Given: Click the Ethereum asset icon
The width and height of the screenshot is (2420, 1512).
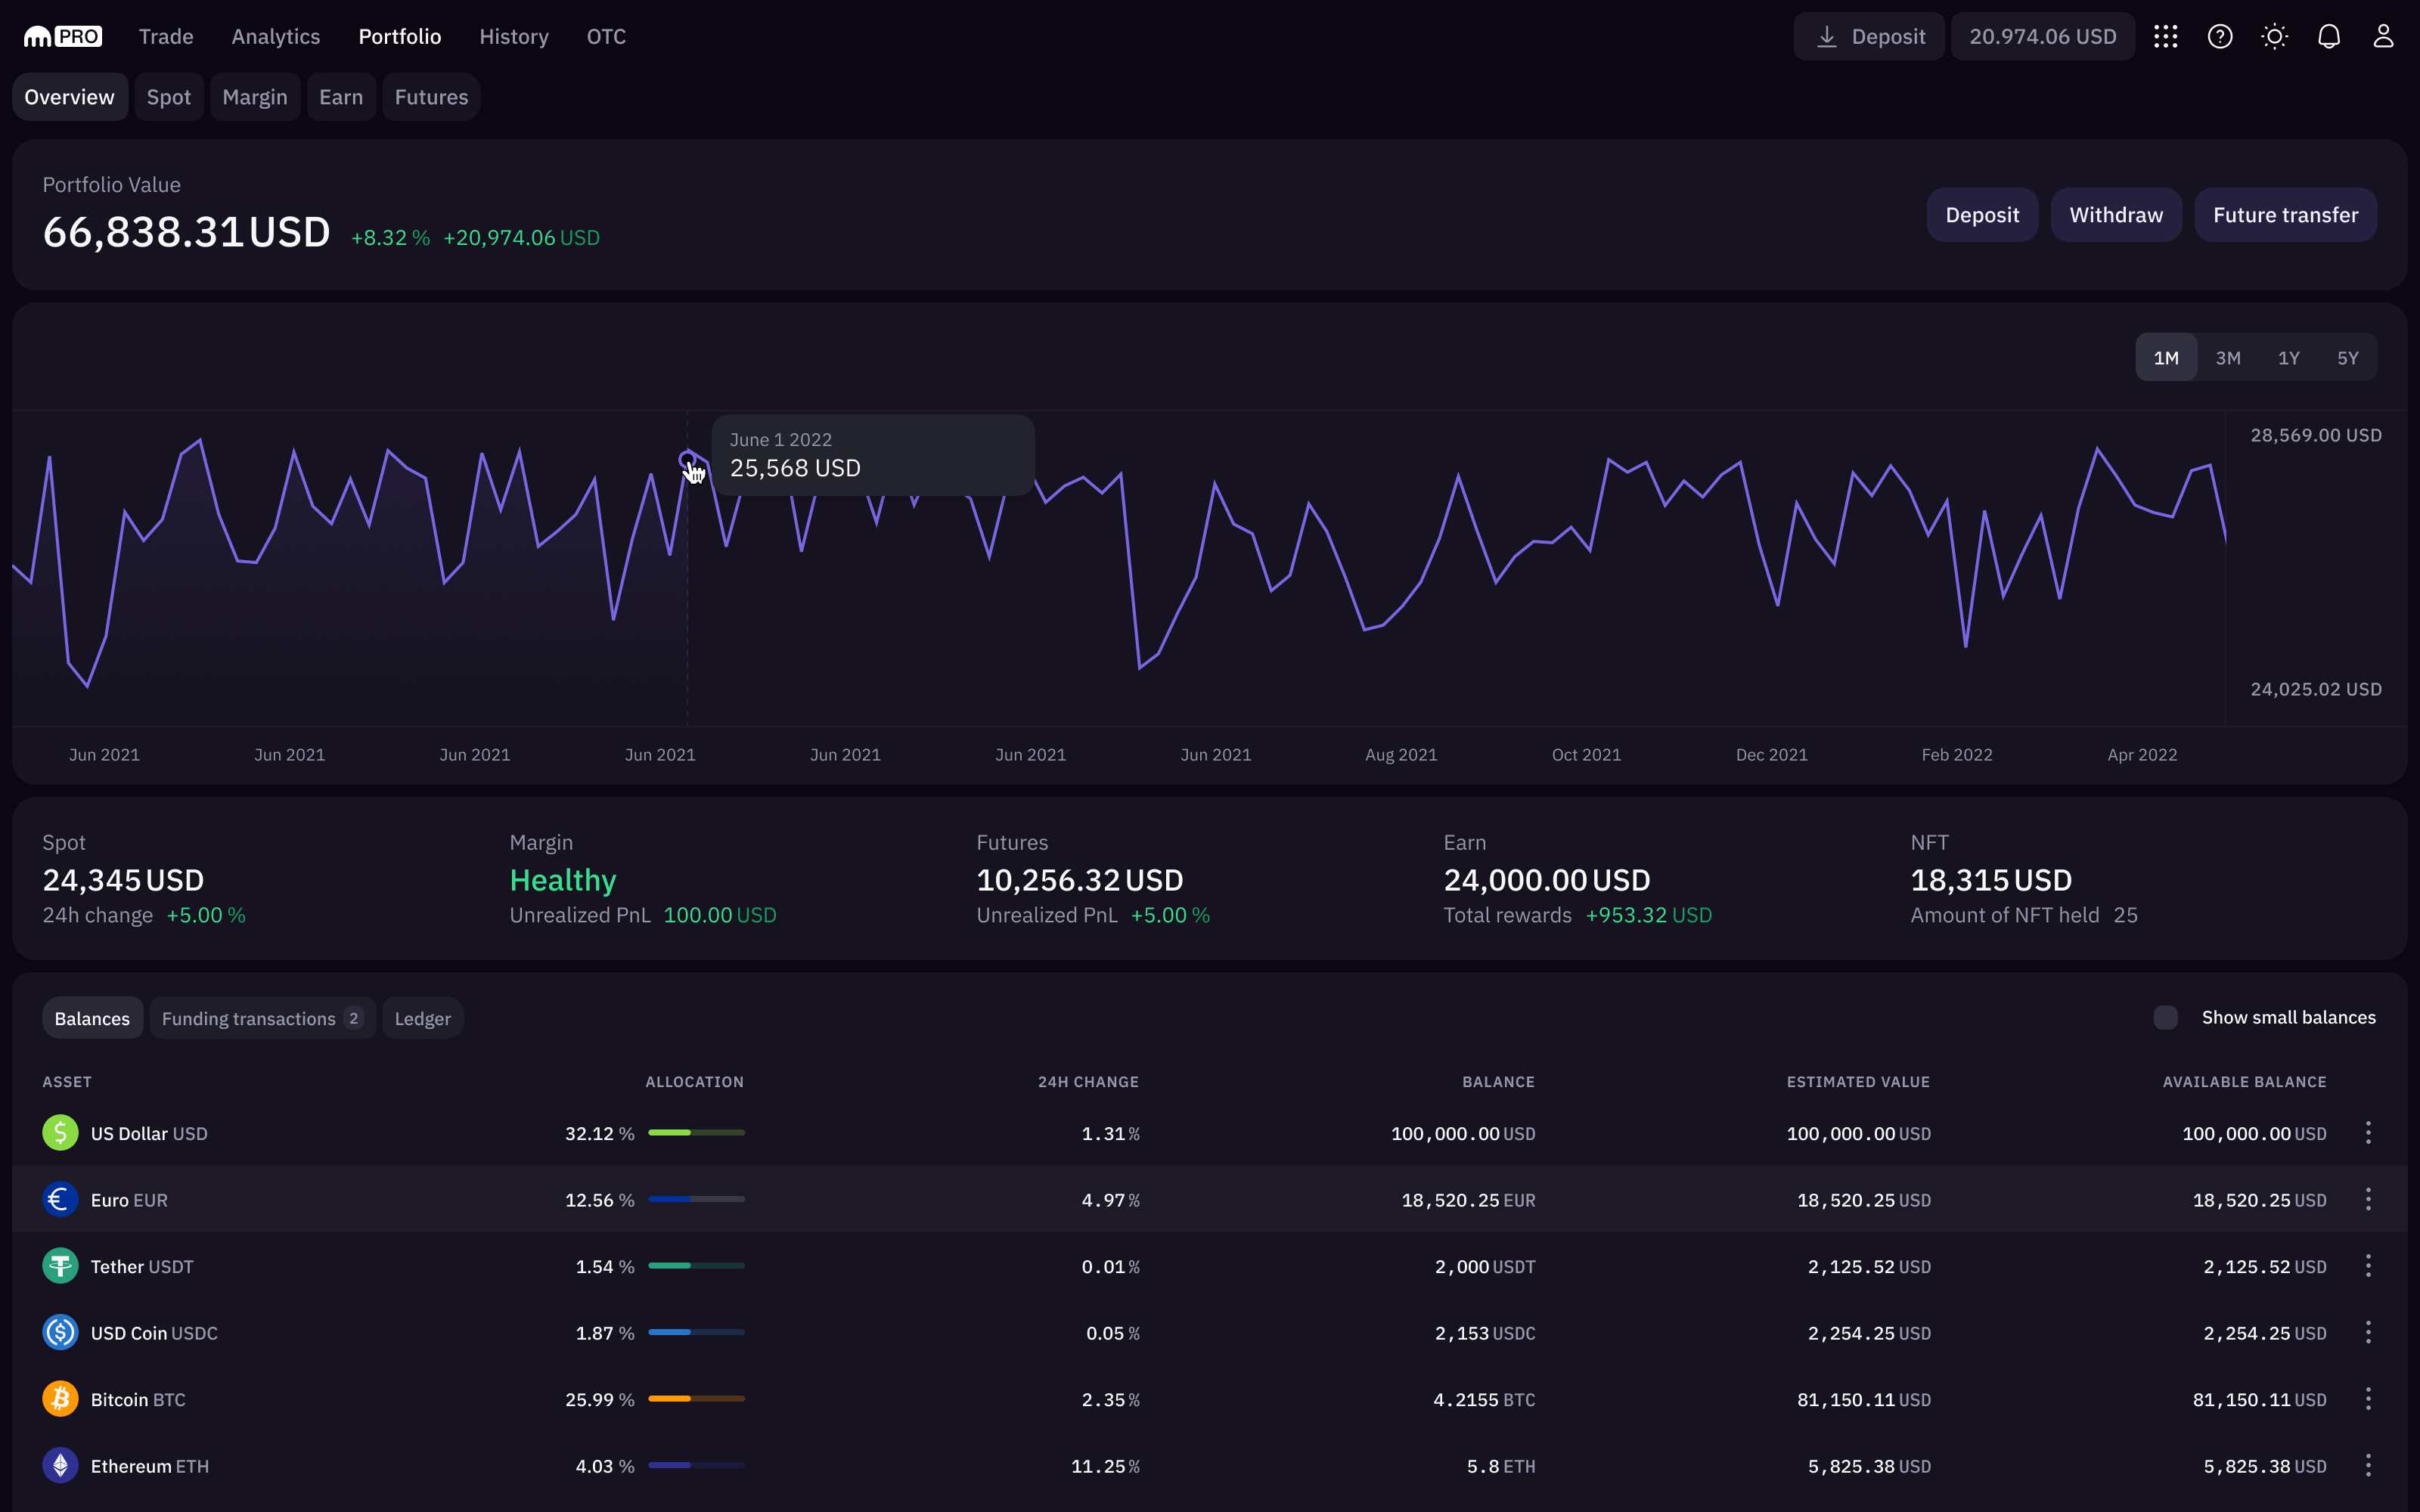Looking at the screenshot, I should coord(60,1465).
